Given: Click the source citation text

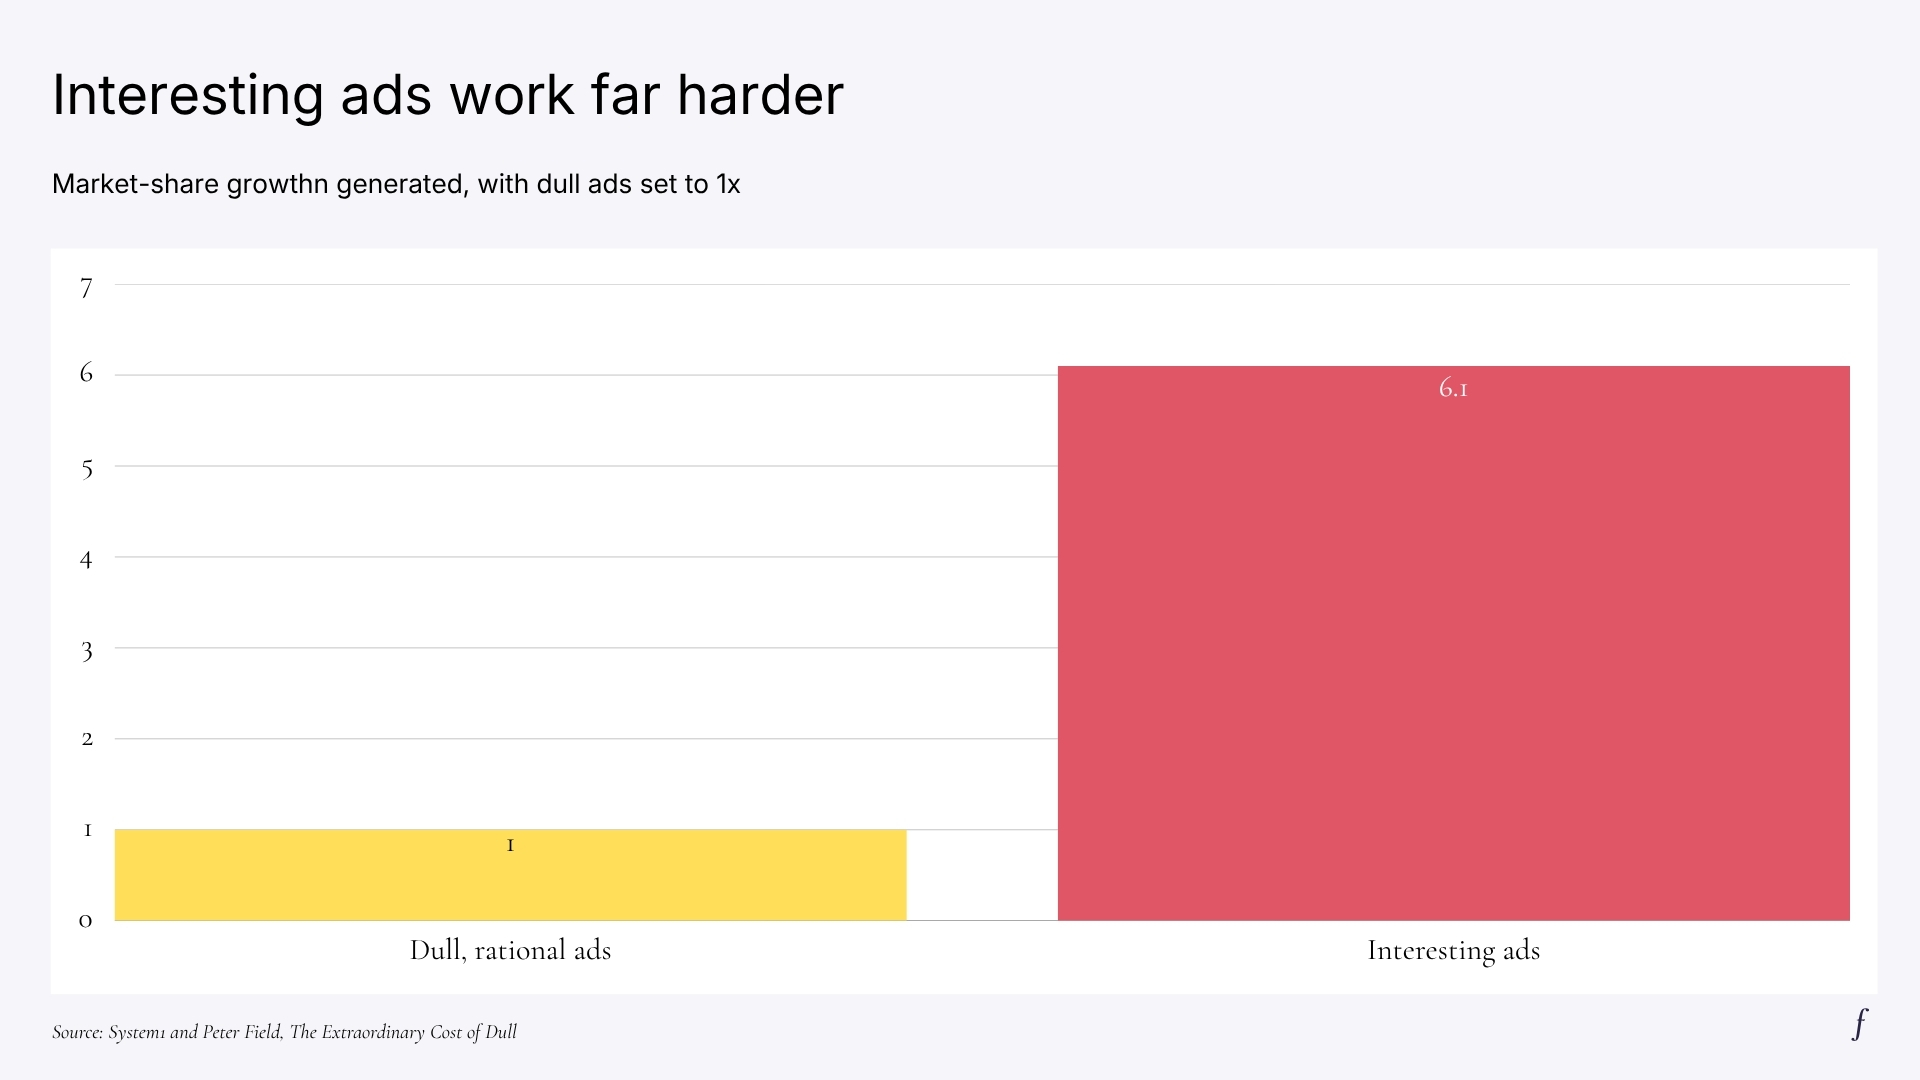Looking at the screenshot, I should point(285,1032).
